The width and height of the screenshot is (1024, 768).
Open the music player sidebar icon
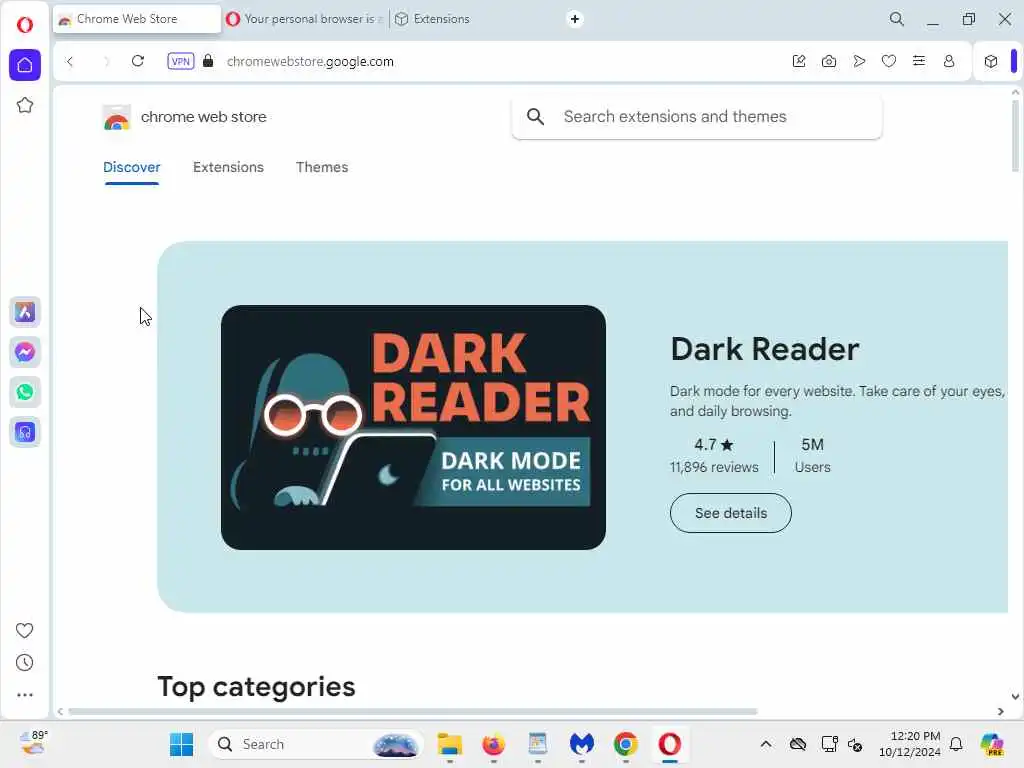point(25,432)
